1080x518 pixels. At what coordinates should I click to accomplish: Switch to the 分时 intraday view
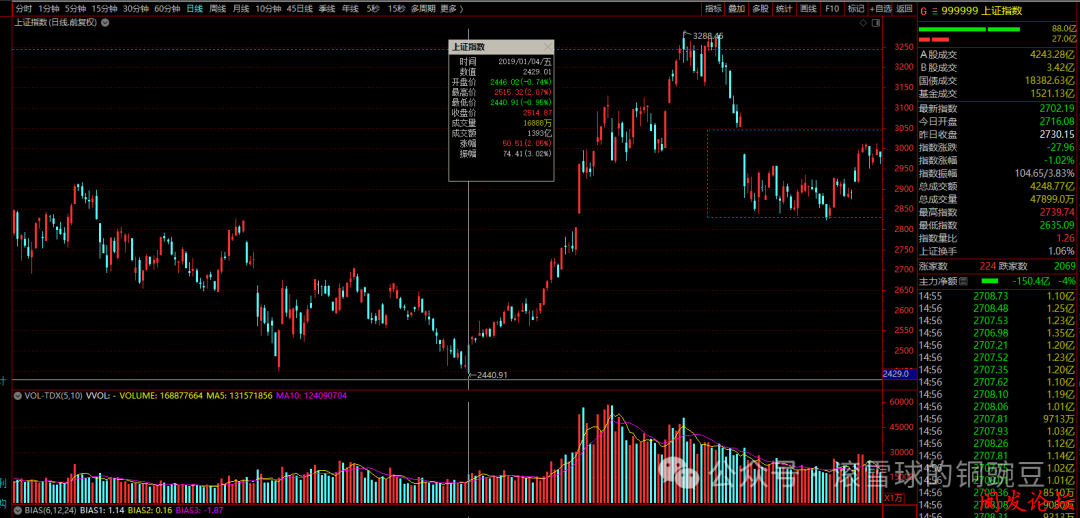point(23,8)
